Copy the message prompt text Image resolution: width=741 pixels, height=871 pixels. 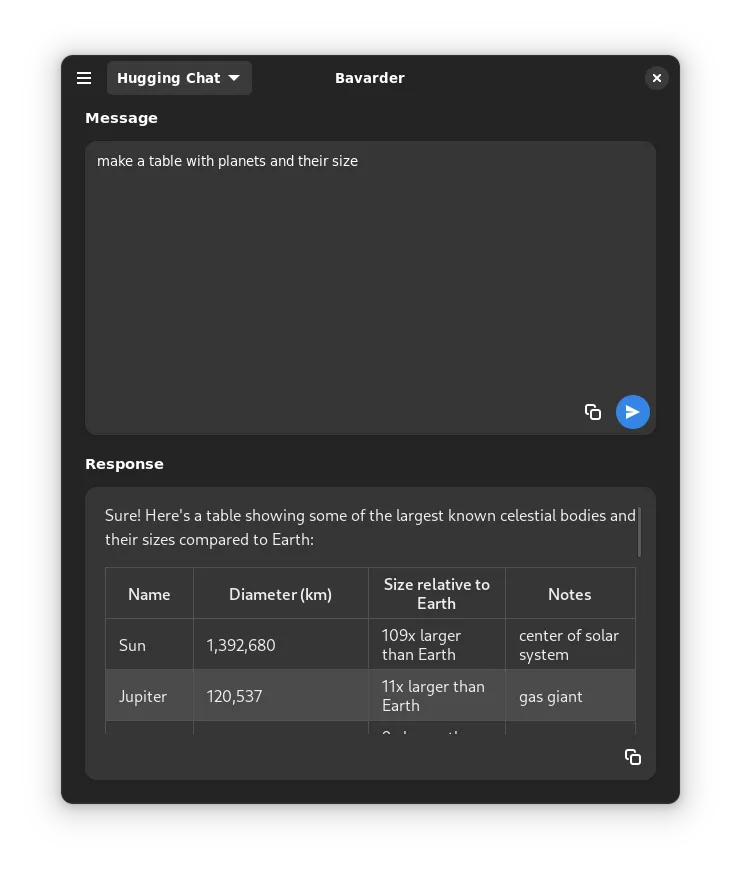(x=593, y=412)
